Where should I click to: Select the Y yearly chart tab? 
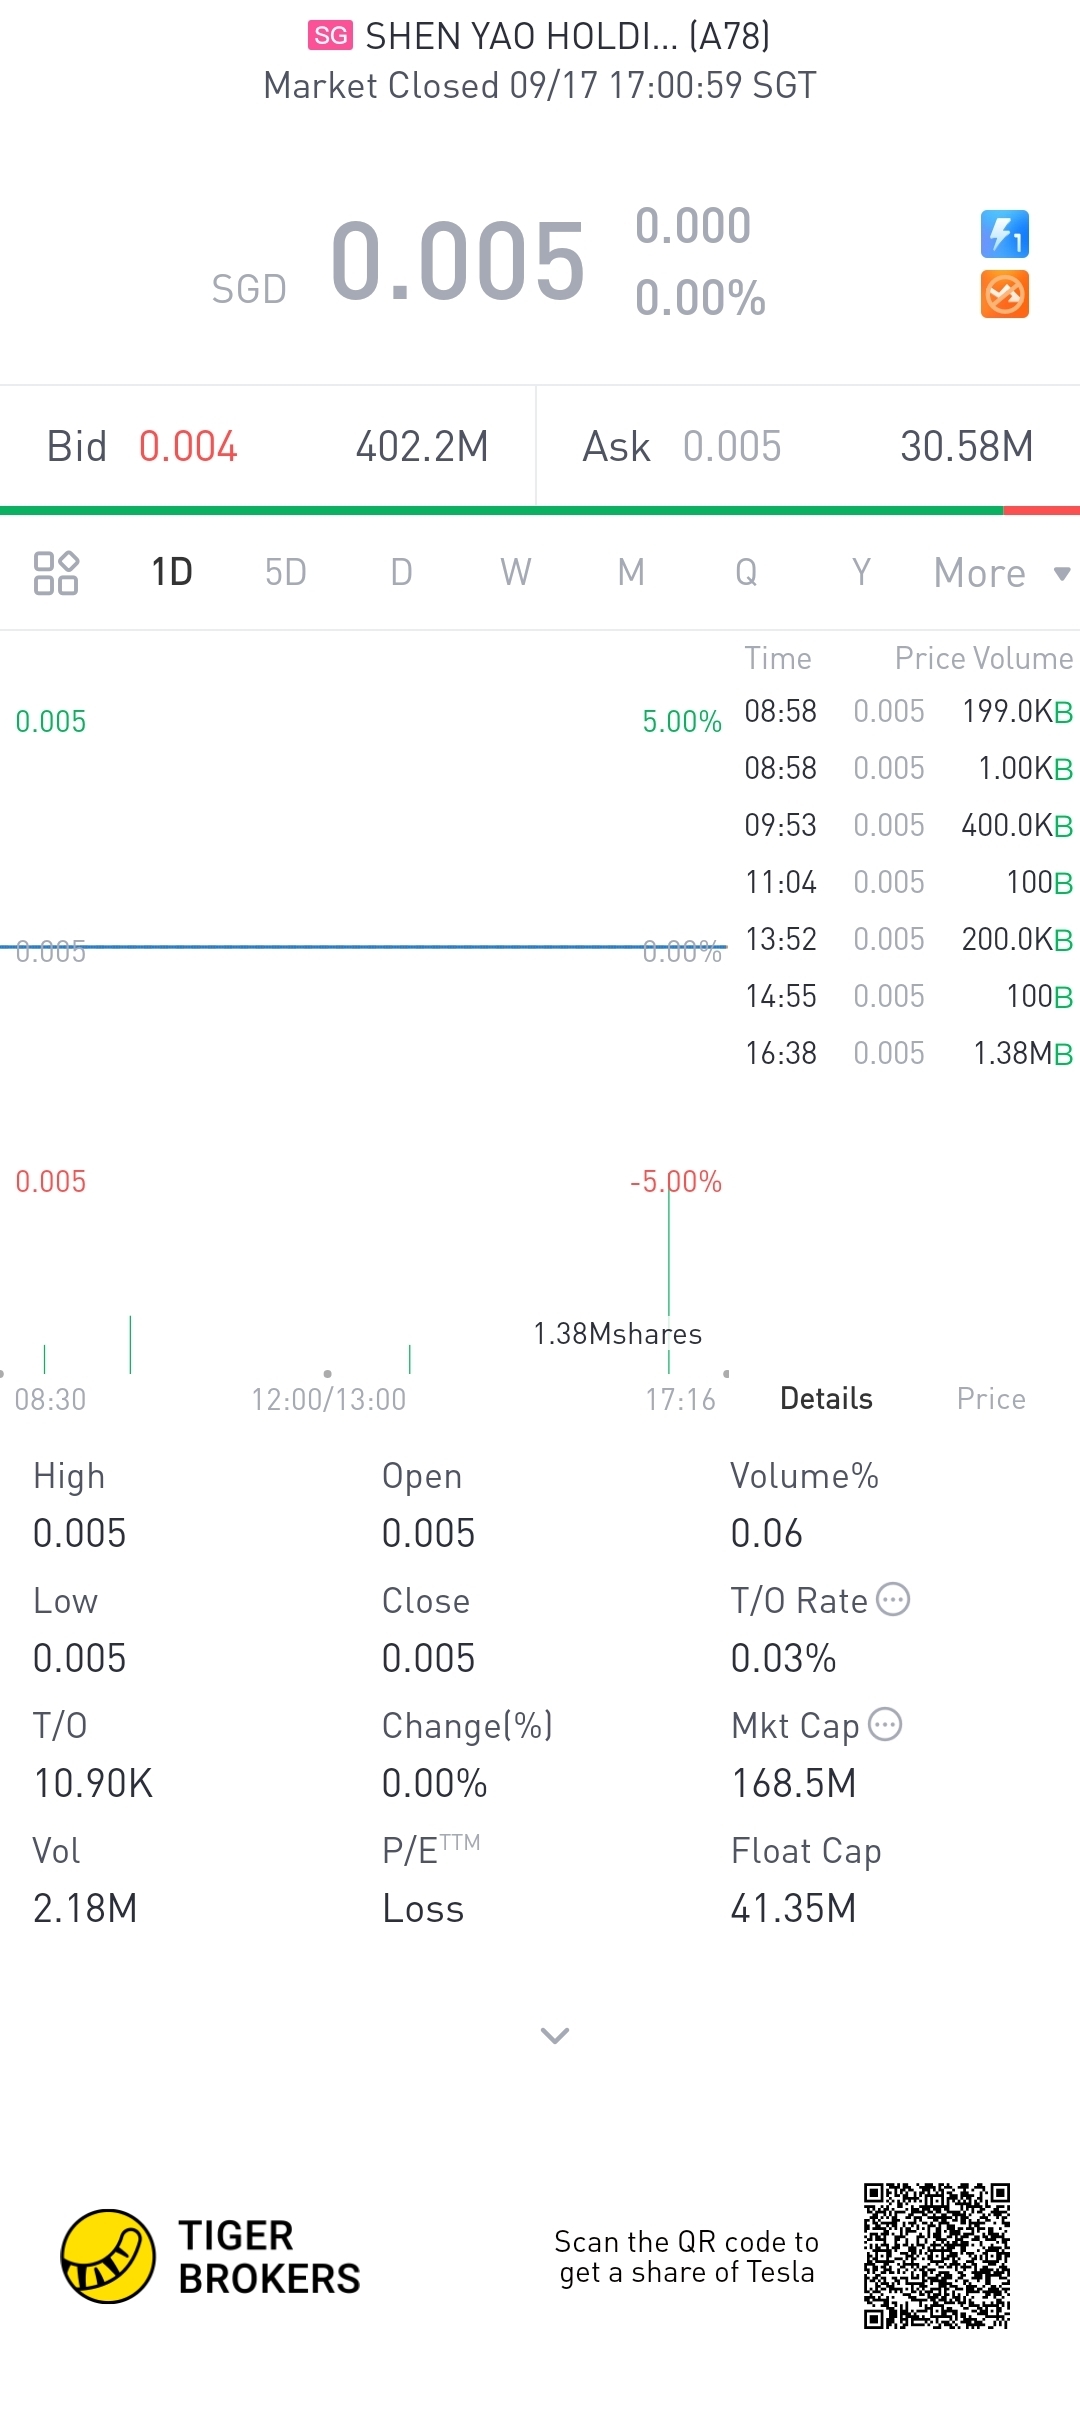tap(861, 573)
